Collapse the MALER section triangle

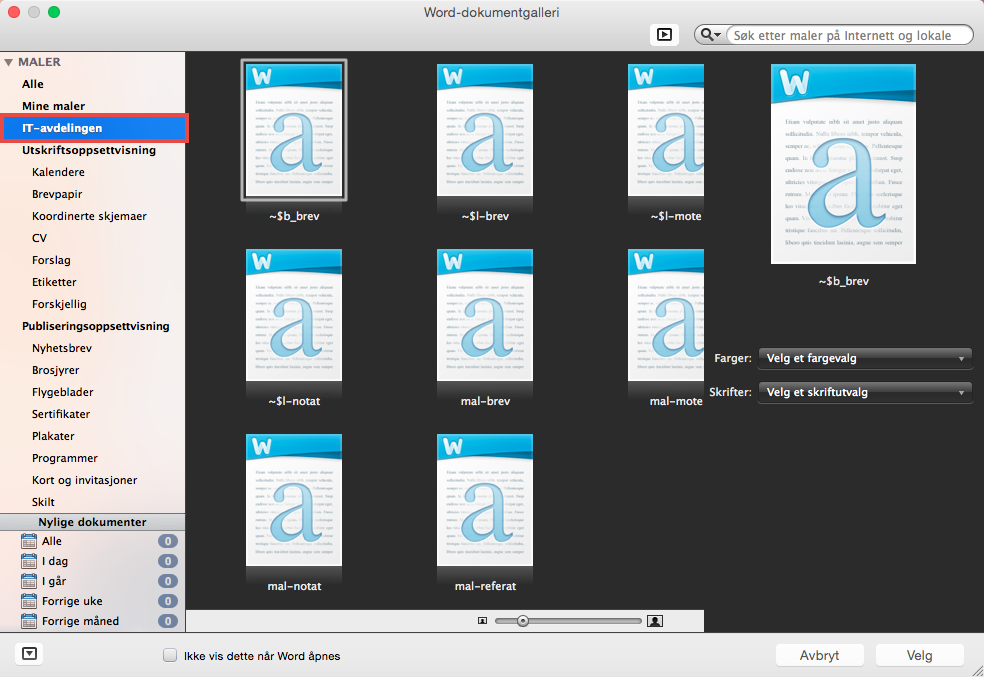(x=8, y=62)
